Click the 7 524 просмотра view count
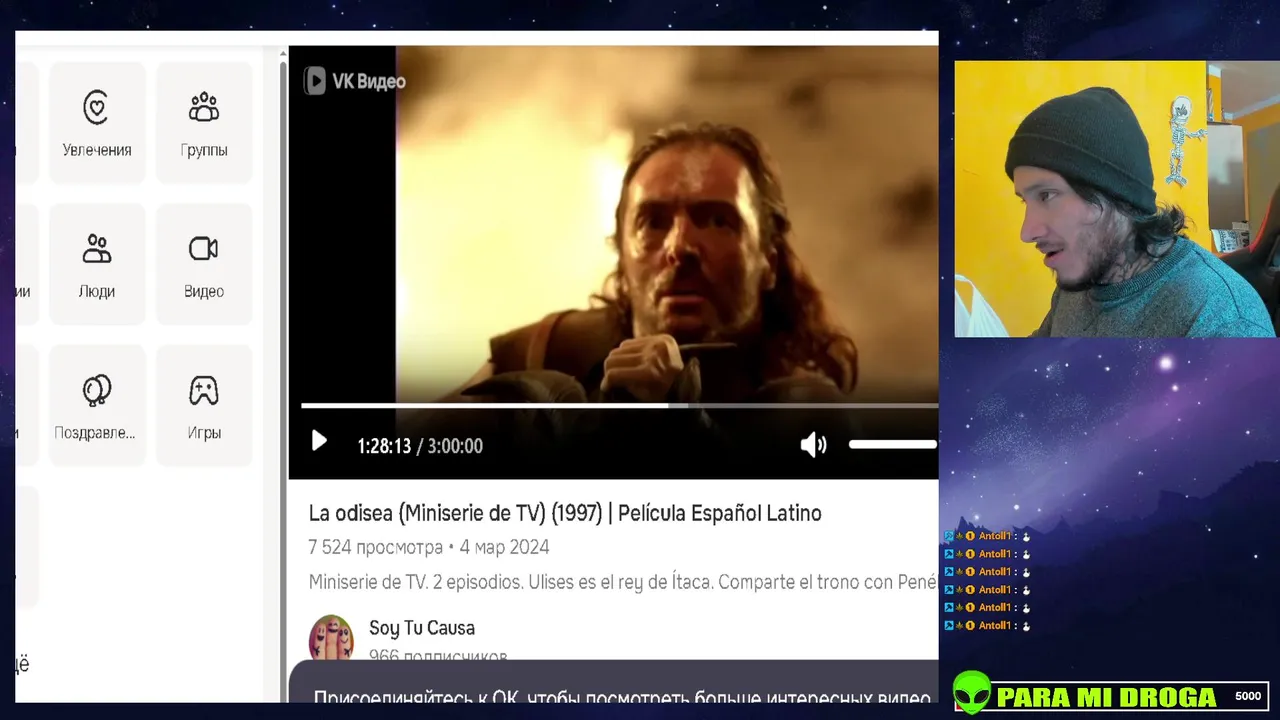This screenshot has width=1280, height=720. (x=375, y=547)
